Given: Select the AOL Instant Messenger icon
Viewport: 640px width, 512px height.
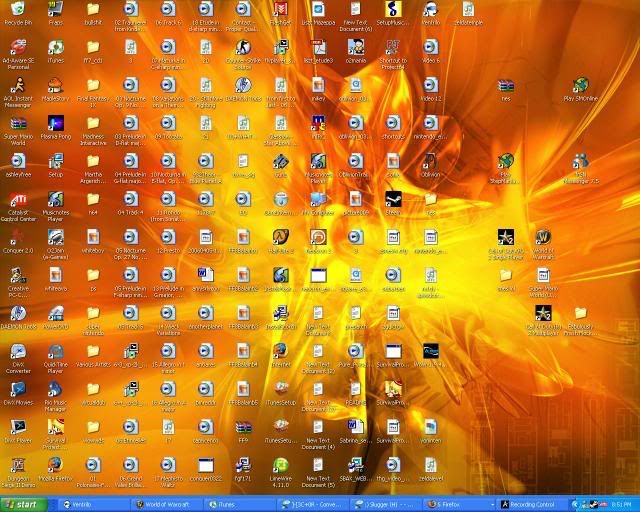Looking at the screenshot, I should 18,86.
